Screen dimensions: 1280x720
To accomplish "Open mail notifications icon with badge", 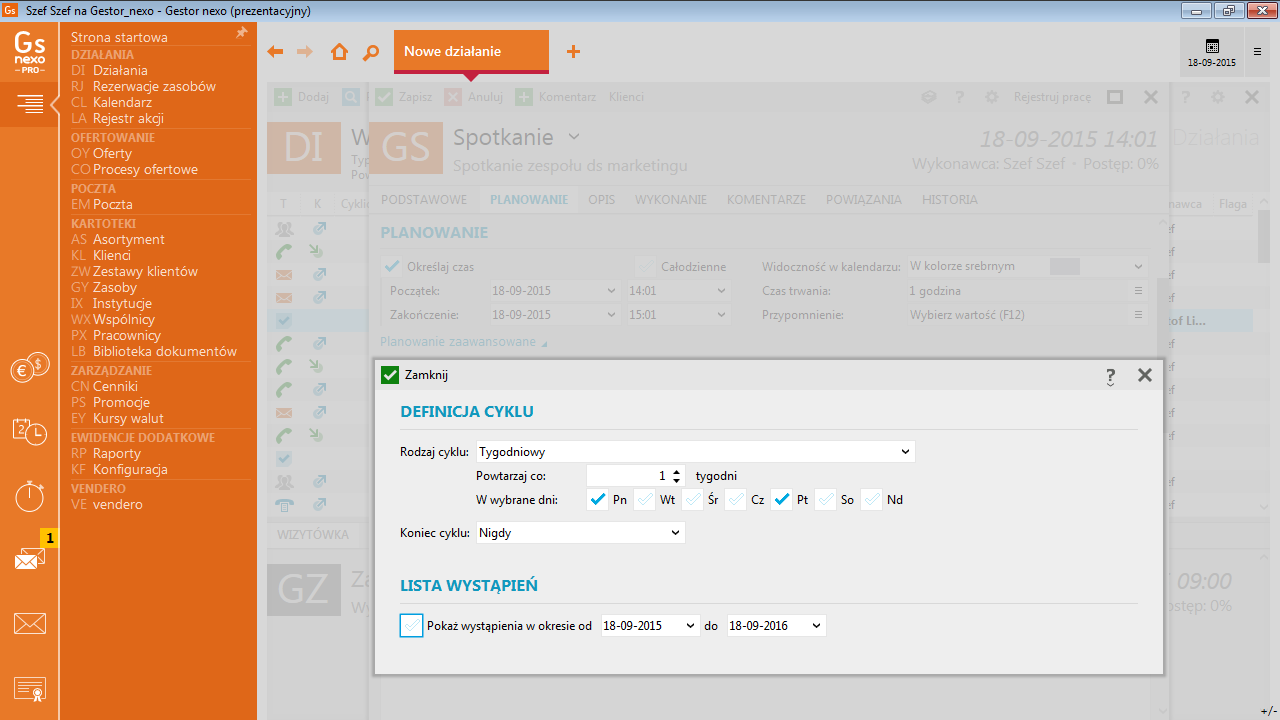I will point(29,559).
